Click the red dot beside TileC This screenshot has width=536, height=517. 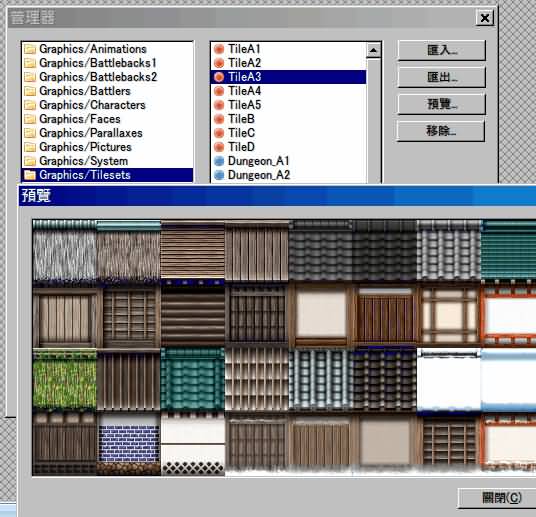click(x=219, y=133)
